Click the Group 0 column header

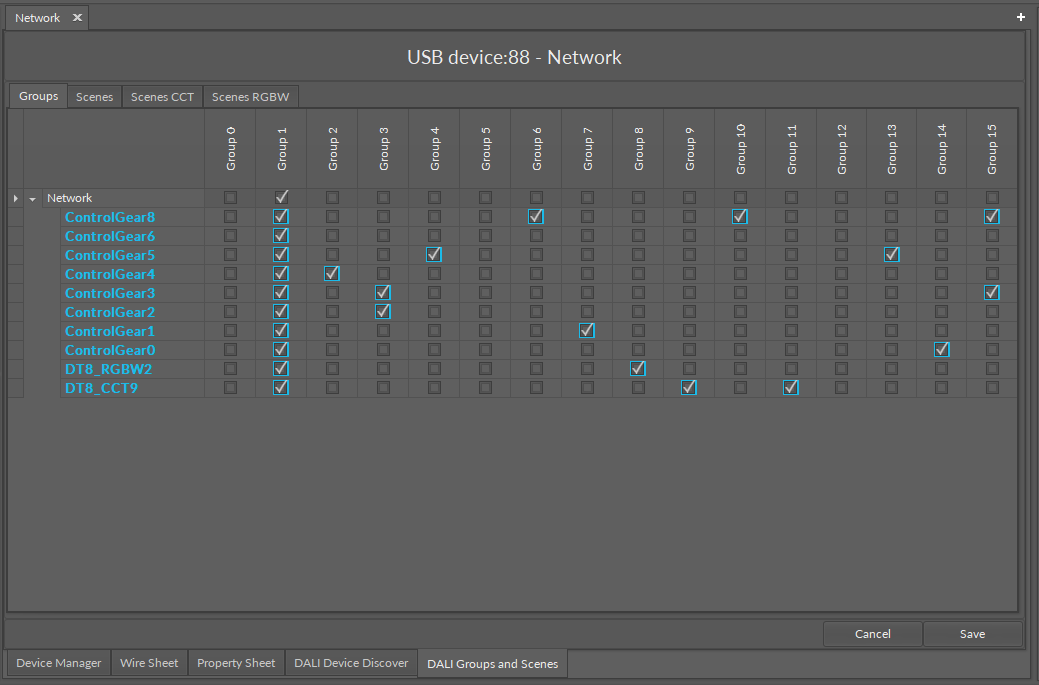[231, 149]
